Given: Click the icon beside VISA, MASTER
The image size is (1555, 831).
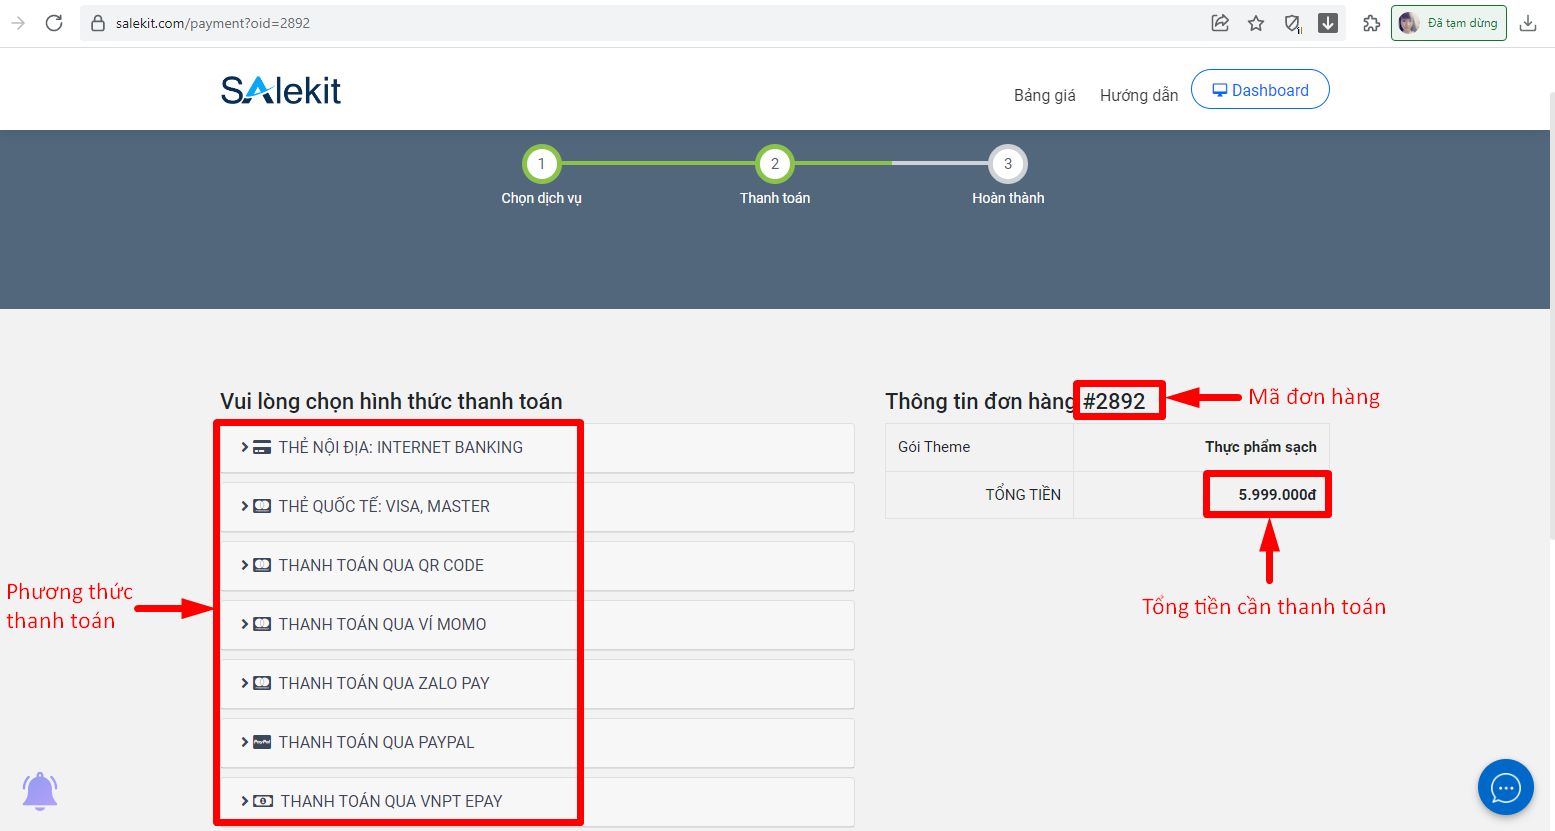Looking at the screenshot, I should pyautogui.click(x=262, y=506).
